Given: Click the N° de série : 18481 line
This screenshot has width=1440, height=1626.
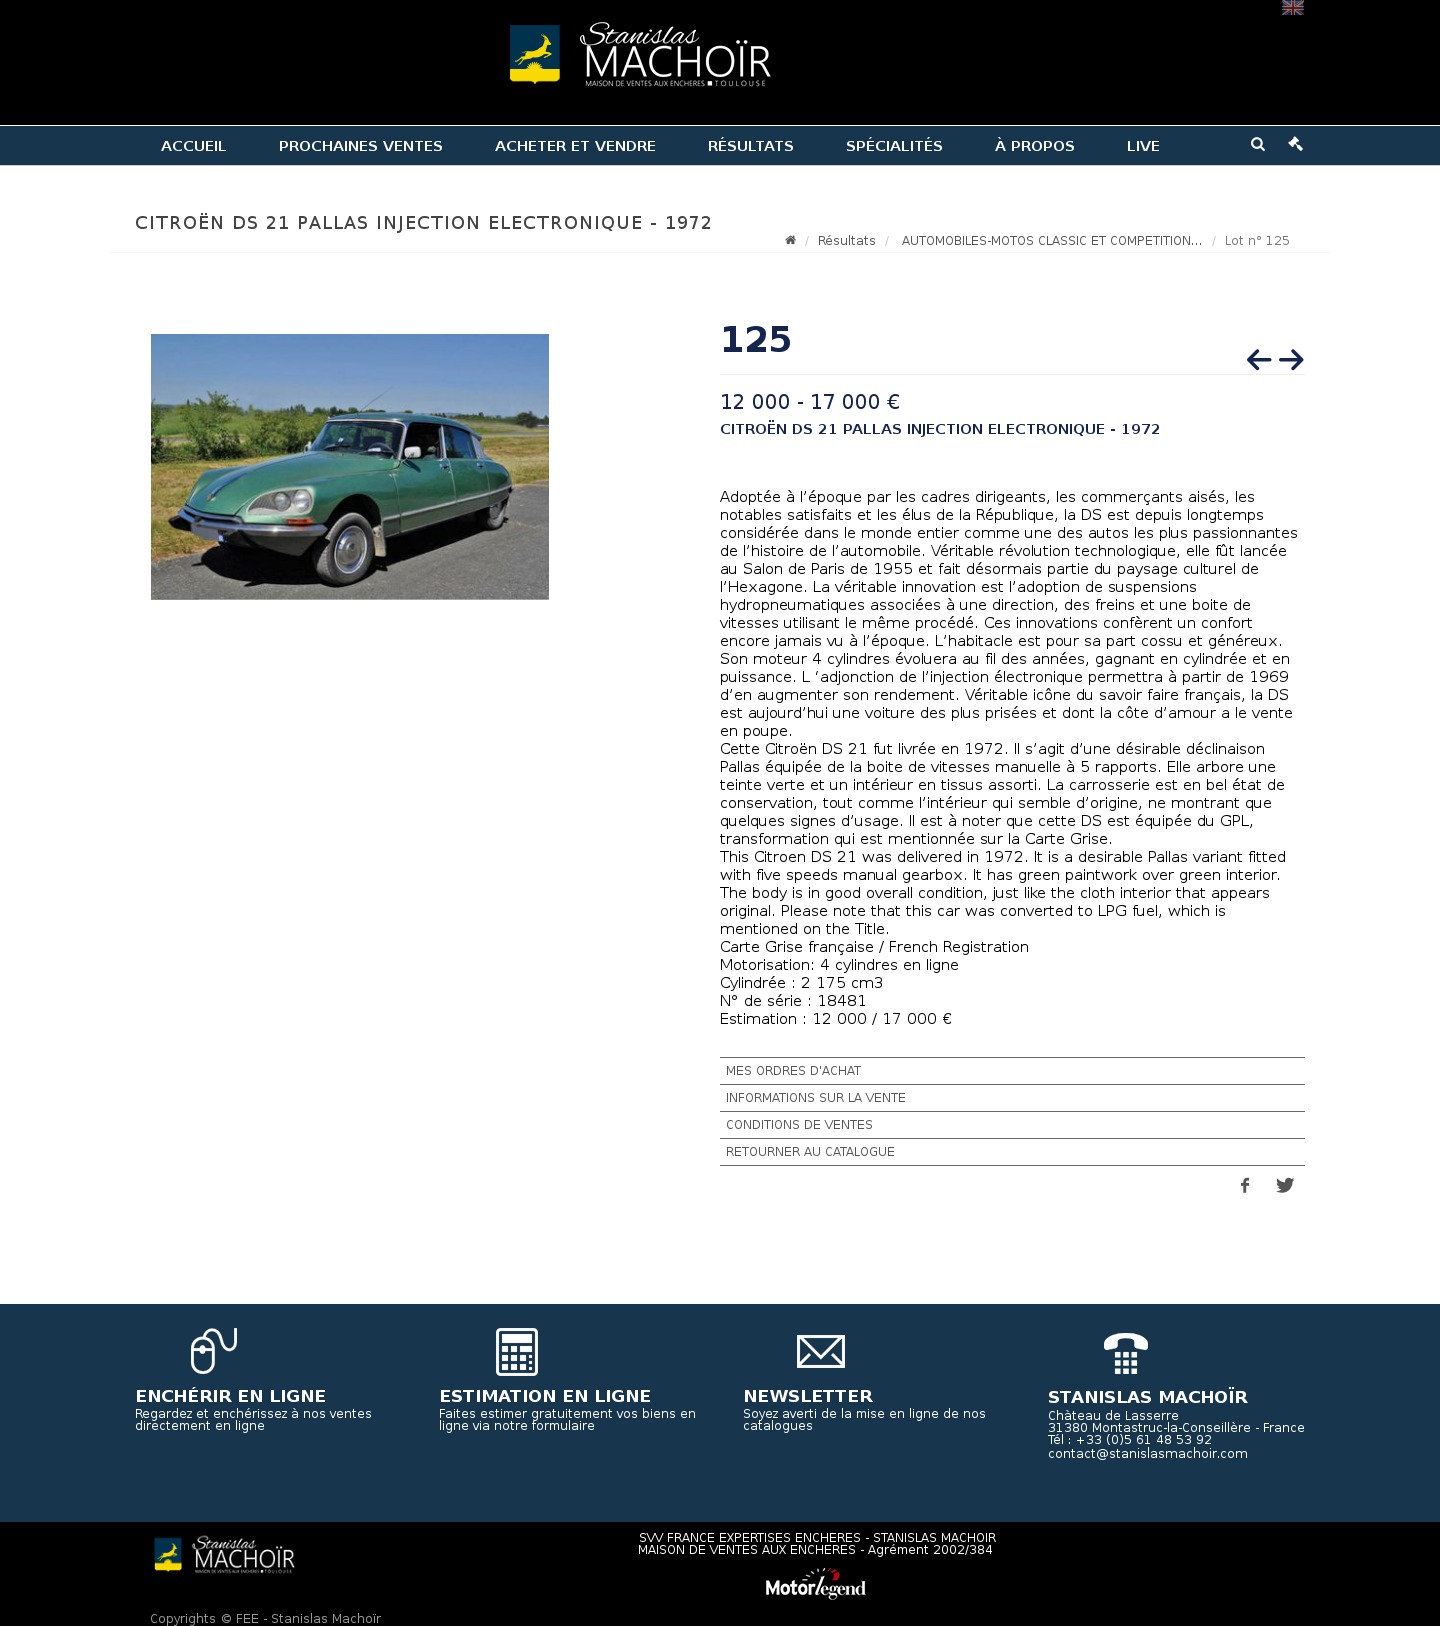Looking at the screenshot, I should tap(793, 1001).
